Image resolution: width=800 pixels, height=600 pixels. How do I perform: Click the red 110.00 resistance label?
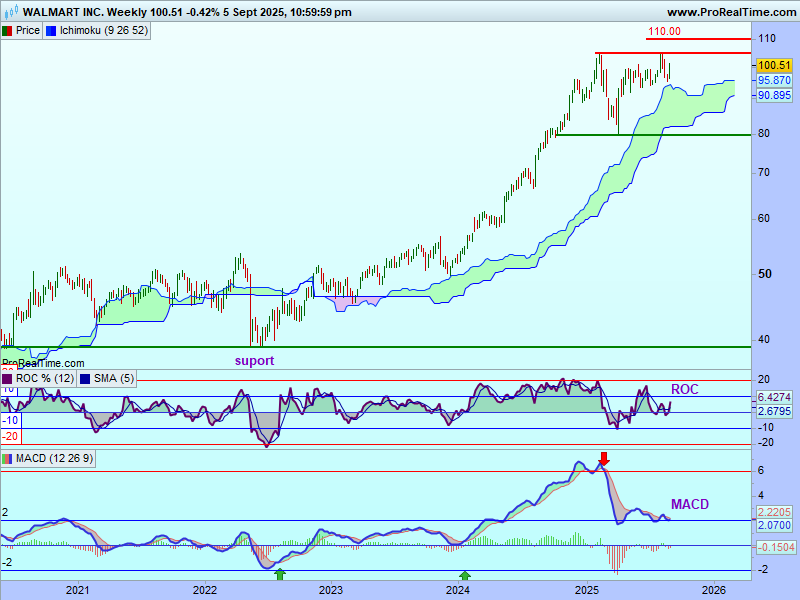coord(664,31)
